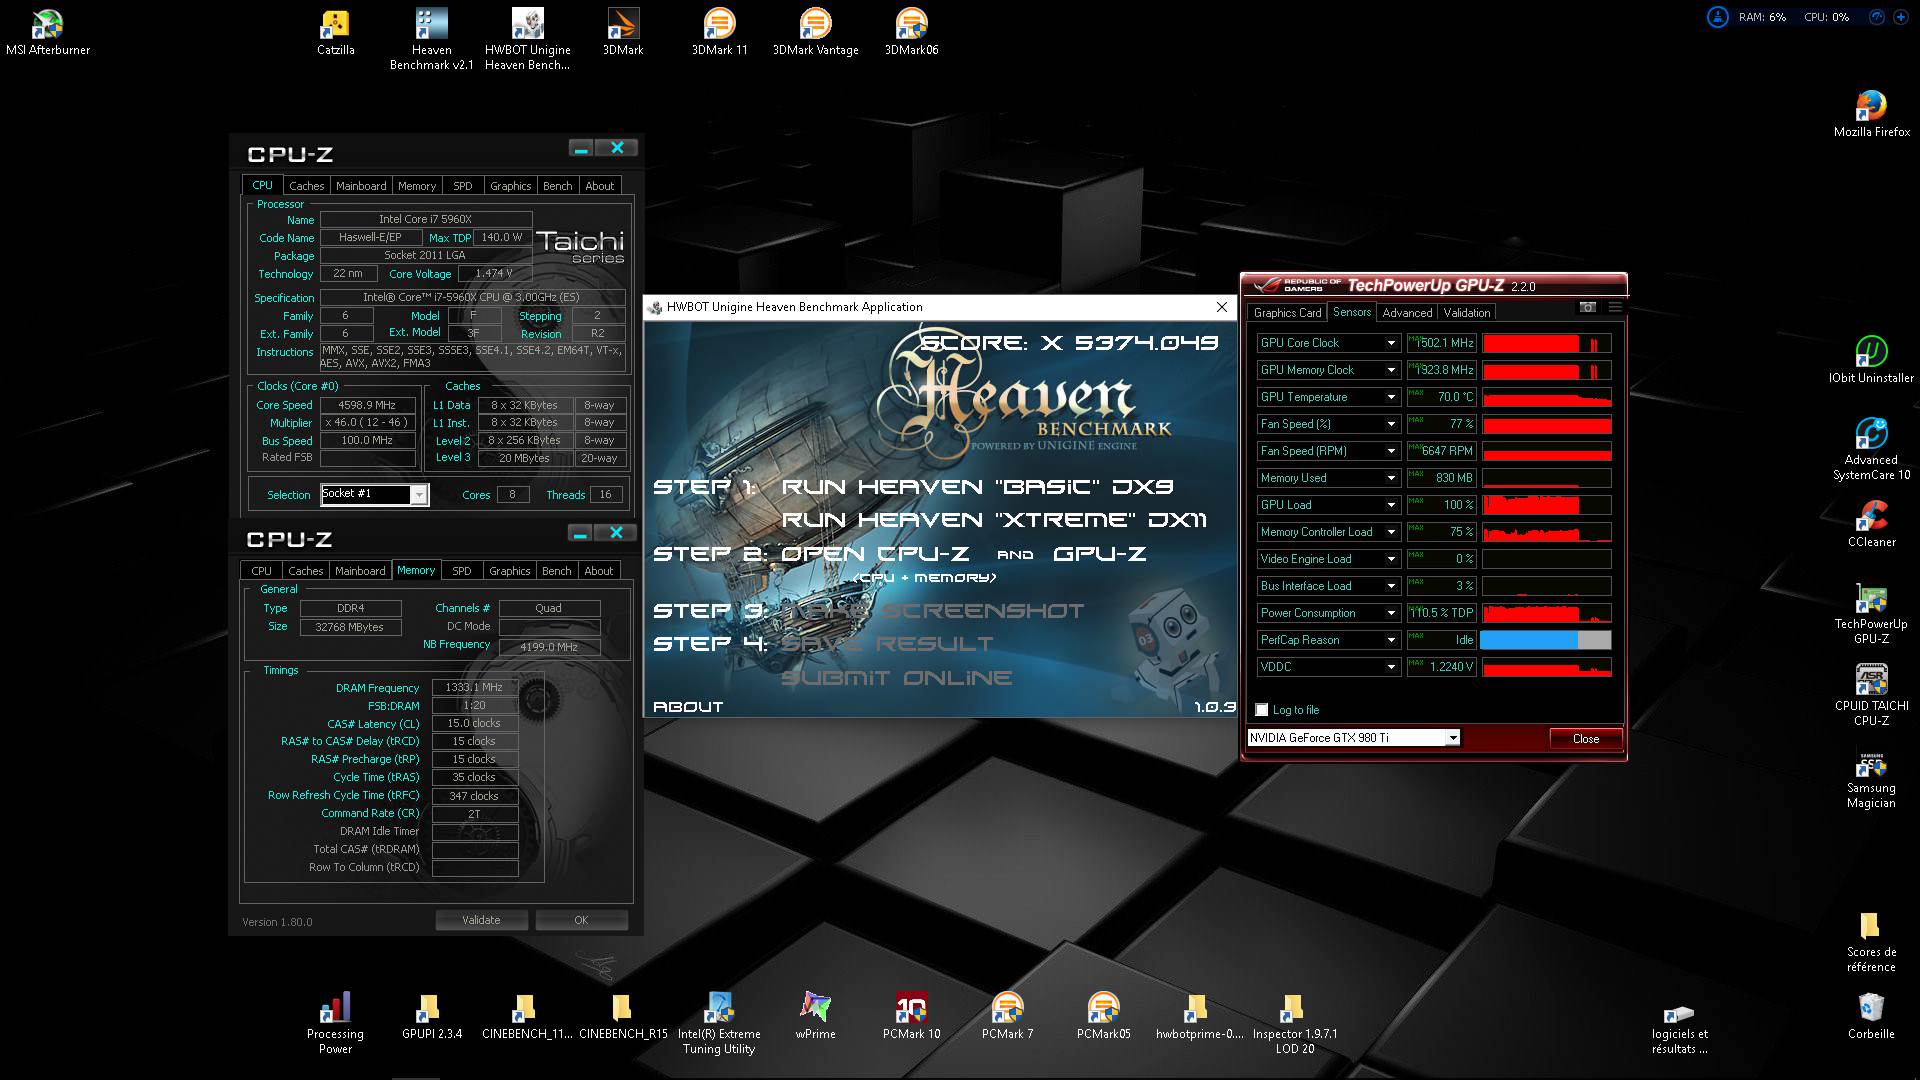Click the Validate button in CPU-Z

(x=481, y=920)
